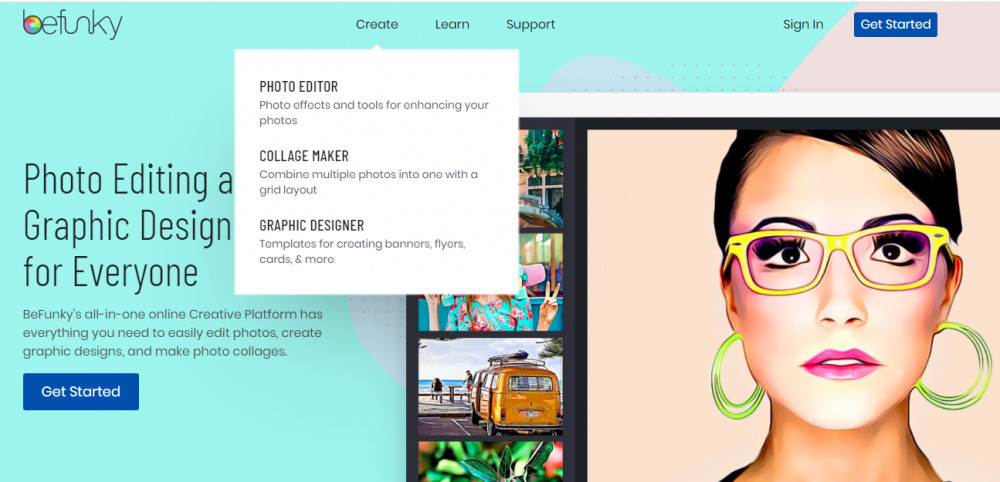This screenshot has width=1000, height=482.
Task: Open the Create menu
Action: click(x=377, y=24)
